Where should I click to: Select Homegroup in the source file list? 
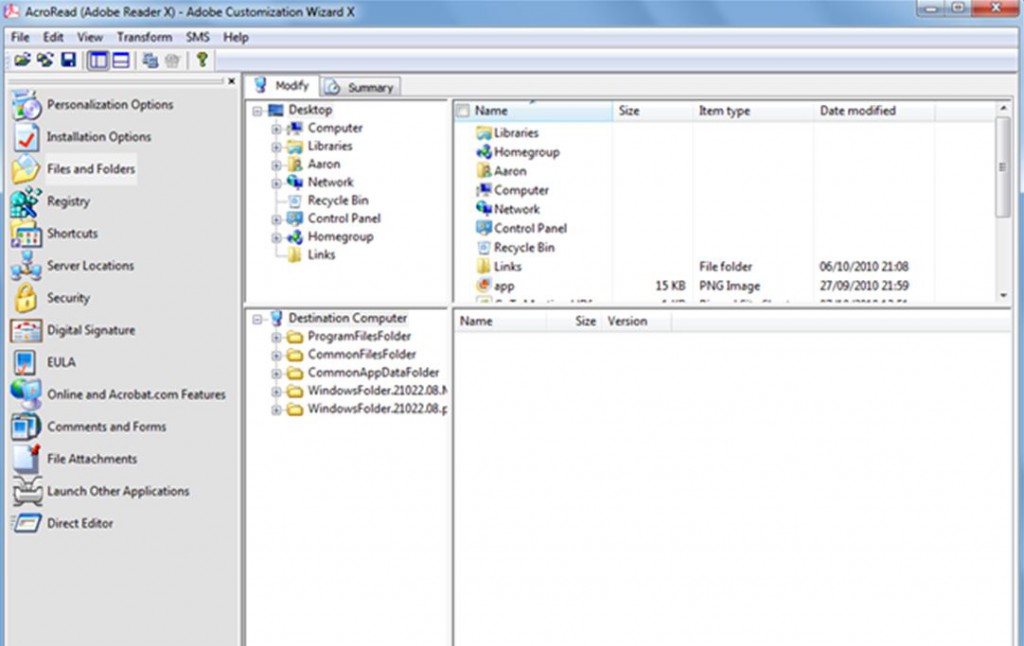526,152
